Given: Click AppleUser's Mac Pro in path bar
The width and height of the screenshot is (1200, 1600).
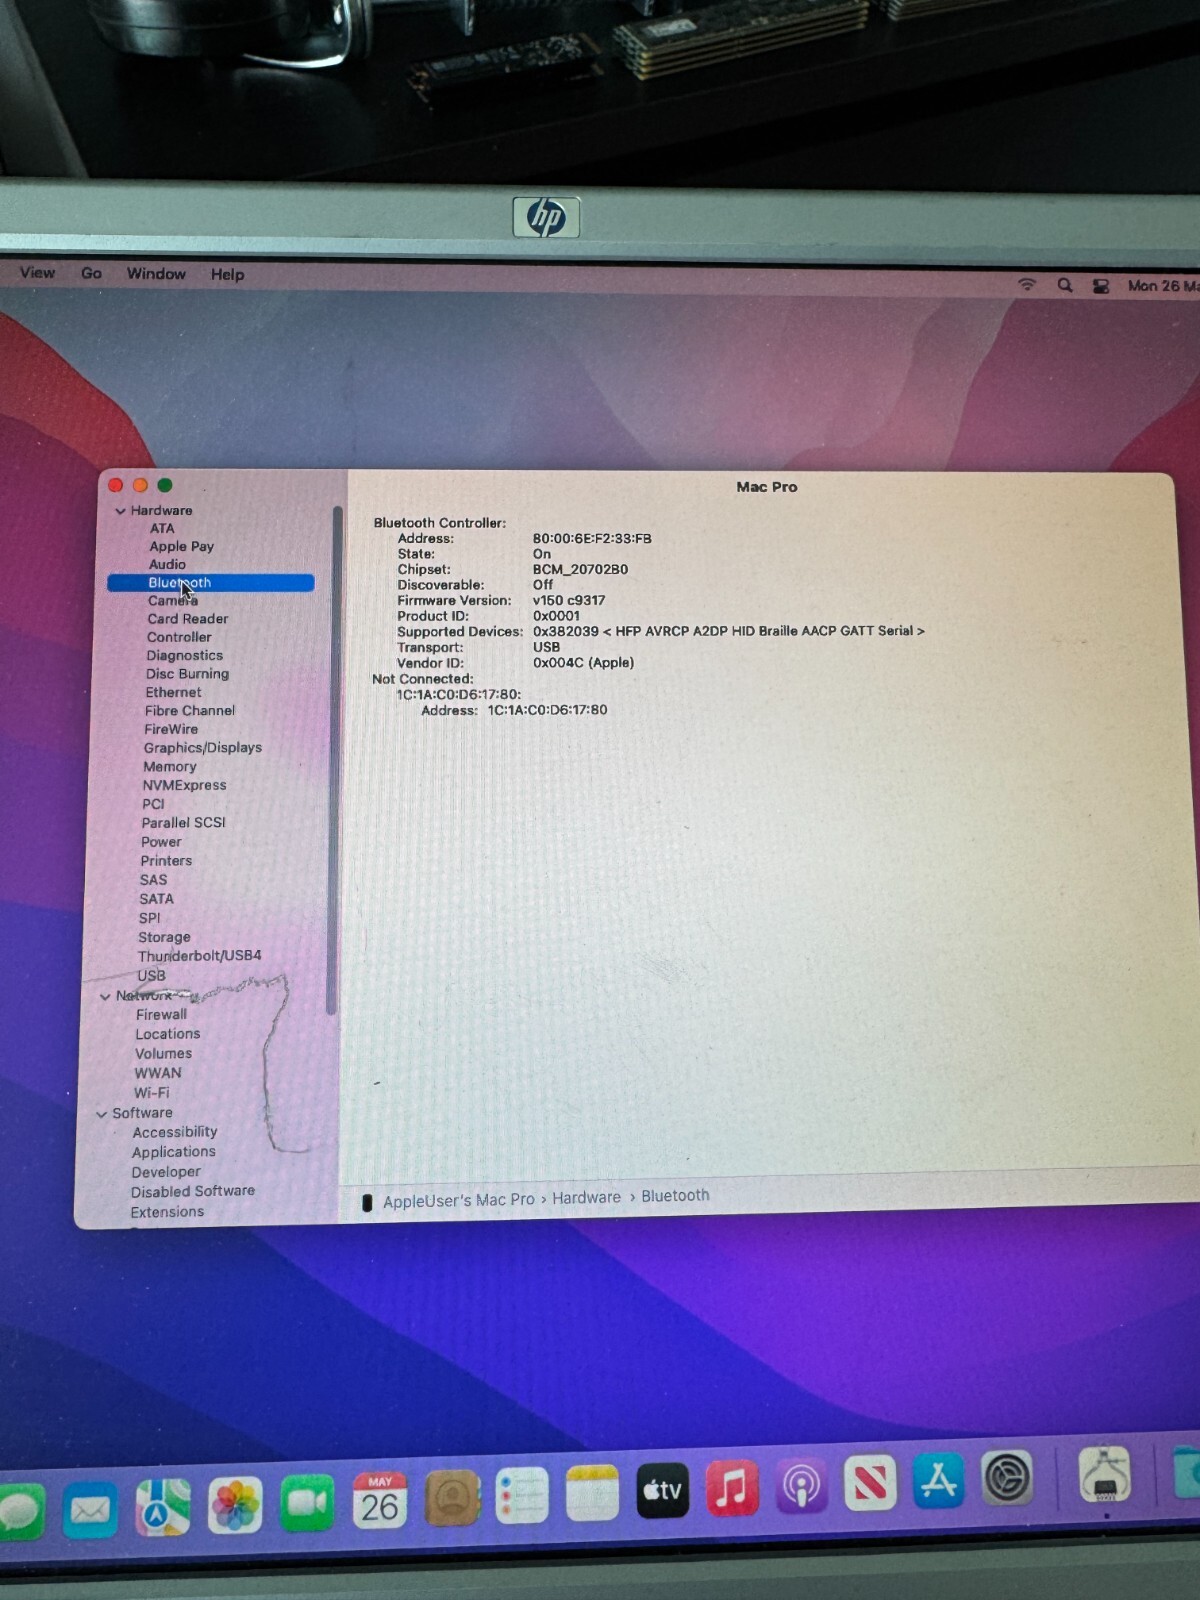Looking at the screenshot, I should pyautogui.click(x=459, y=1200).
